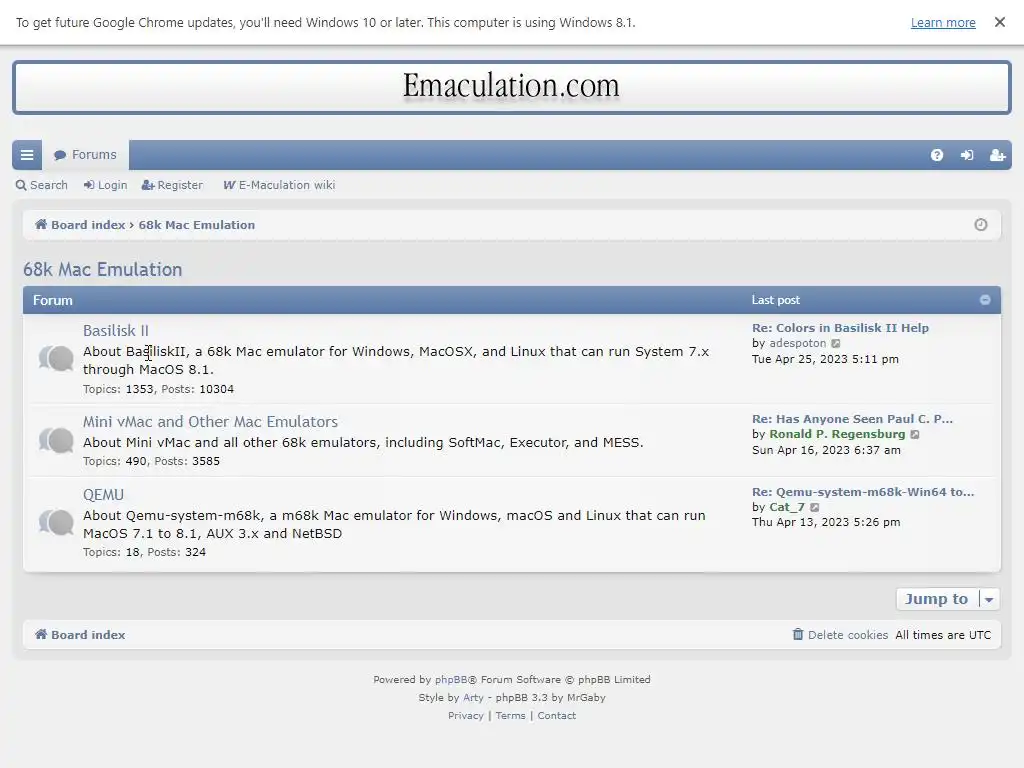
Task: Open the Register link below the blue bar
Action: point(172,185)
